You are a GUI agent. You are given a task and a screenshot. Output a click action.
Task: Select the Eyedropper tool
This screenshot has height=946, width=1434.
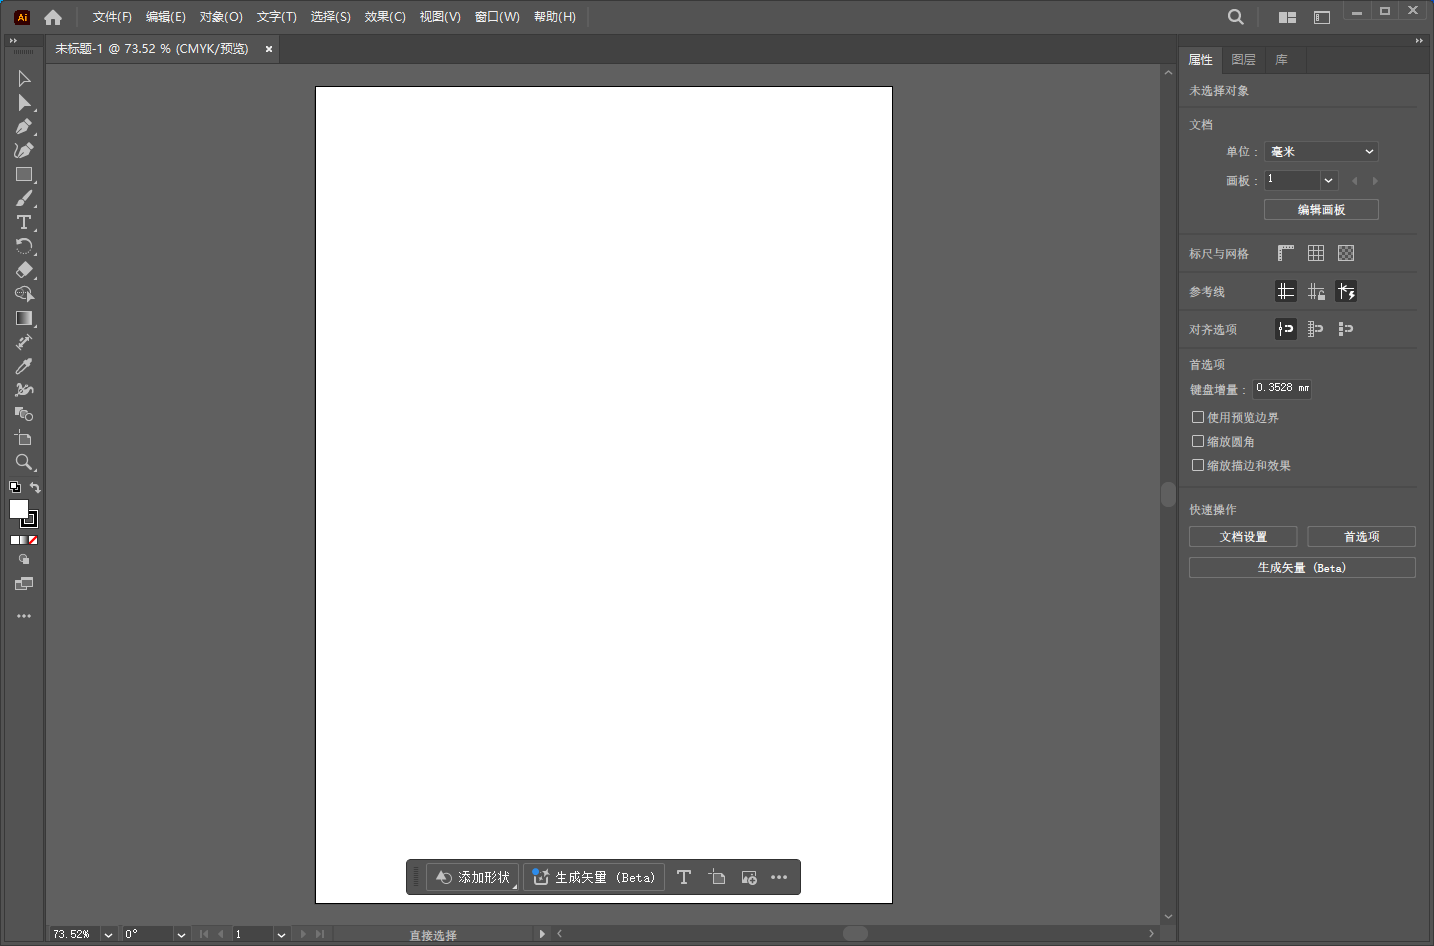point(24,366)
